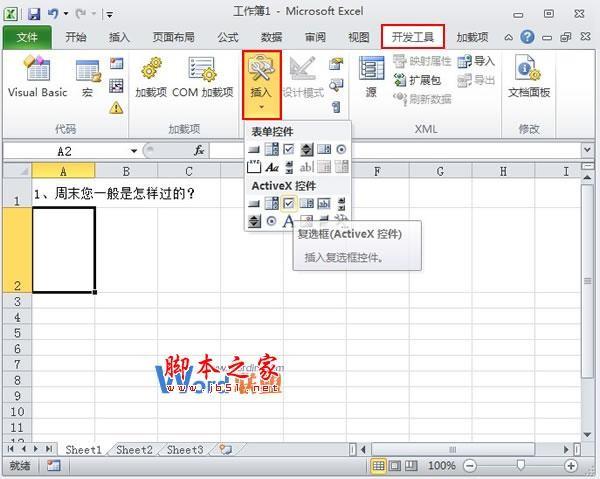The width and height of the screenshot is (600, 479).
Task: Insert ActiveX Combo Box
Action: tap(271, 204)
